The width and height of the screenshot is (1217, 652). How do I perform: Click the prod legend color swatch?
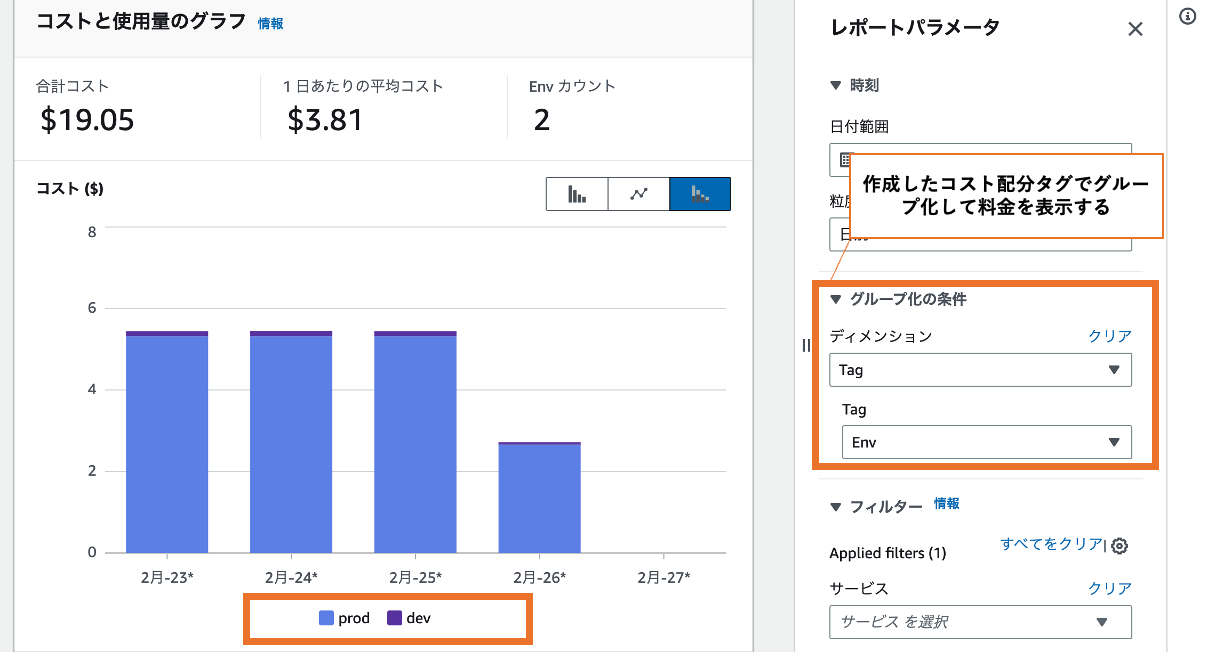coord(326,619)
